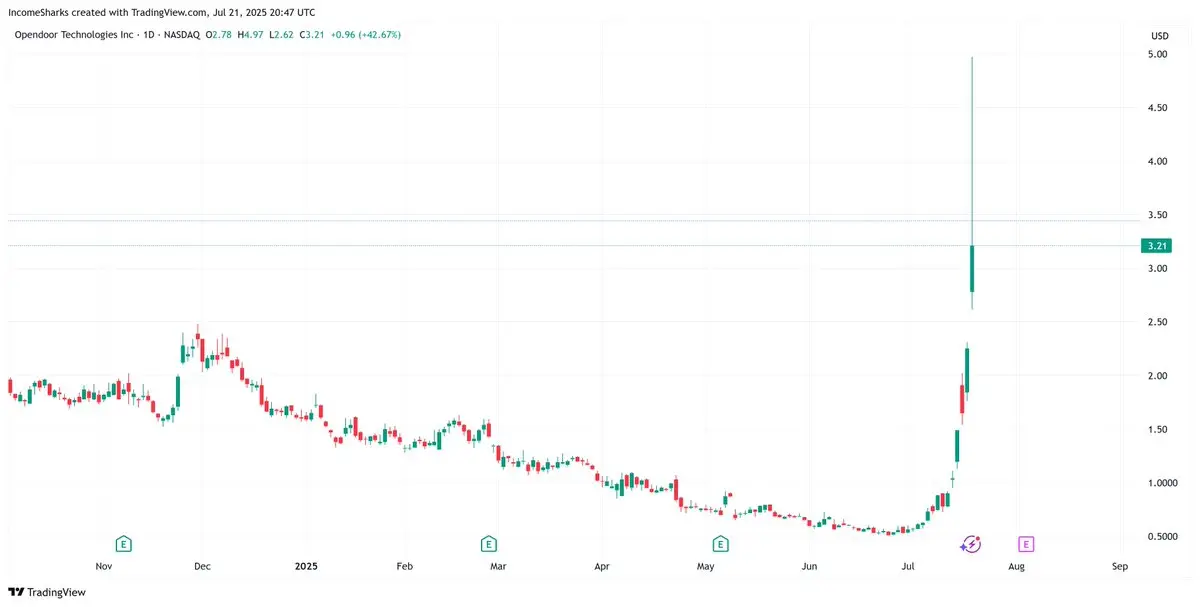Click the Sep date axis label
Screen dimensions: 1200x607
coord(1120,566)
